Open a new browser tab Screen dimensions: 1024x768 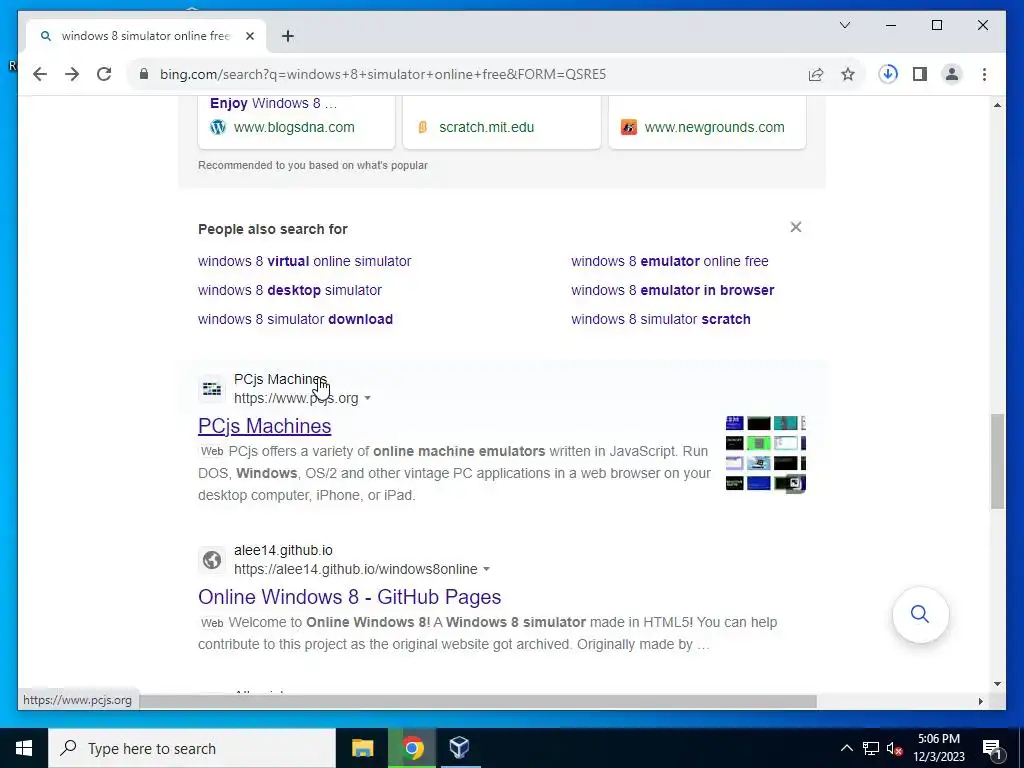click(287, 36)
